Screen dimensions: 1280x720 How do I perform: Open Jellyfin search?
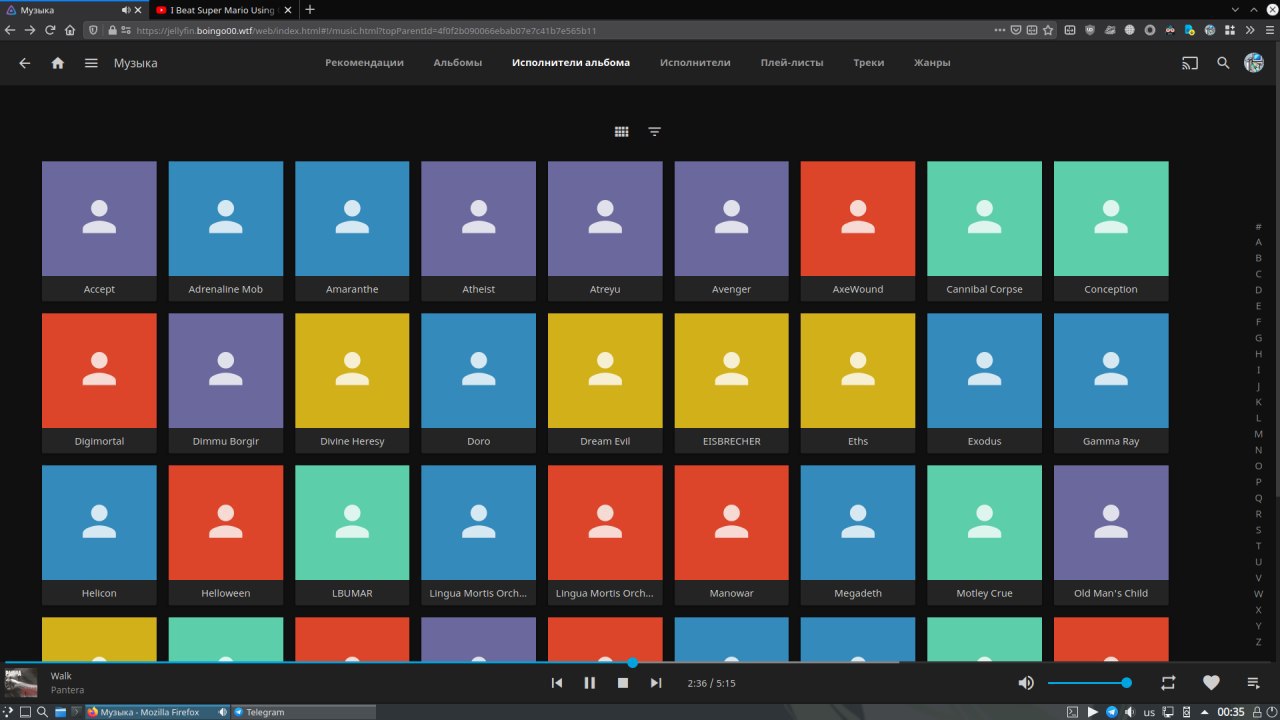[x=1223, y=63]
